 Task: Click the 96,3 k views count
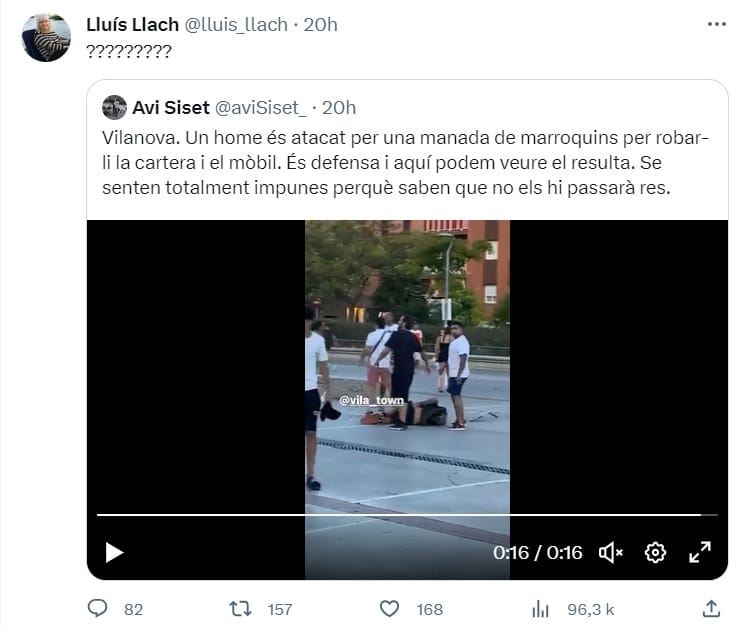tap(591, 609)
